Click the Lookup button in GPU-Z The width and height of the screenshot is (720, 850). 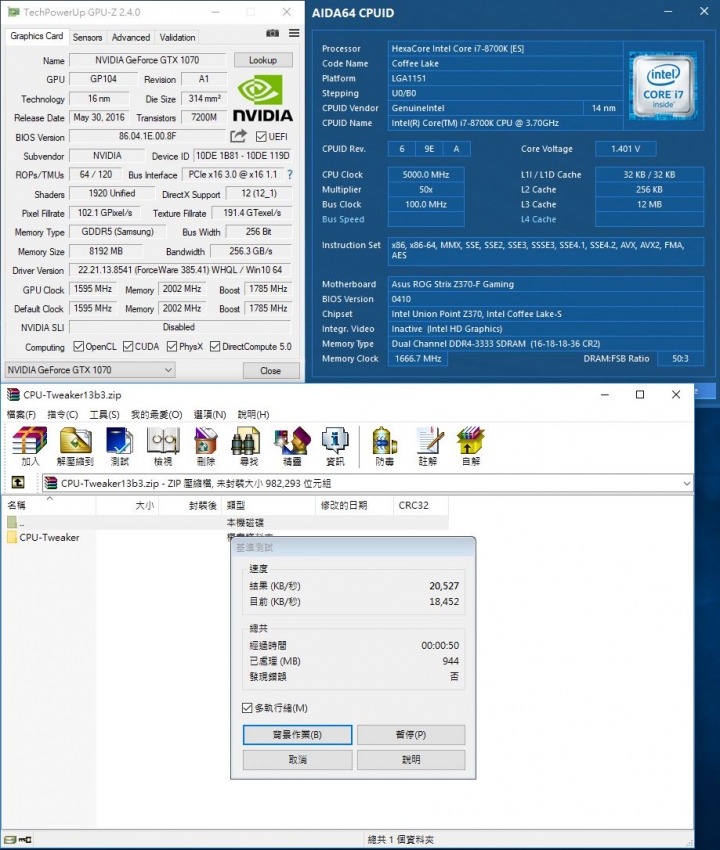click(x=263, y=60)
